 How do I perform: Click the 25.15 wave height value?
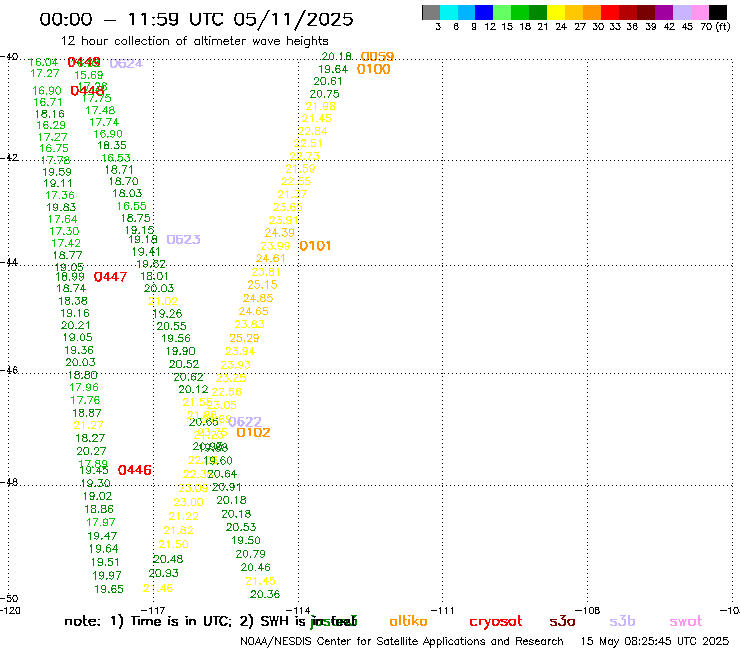[262, 285]
